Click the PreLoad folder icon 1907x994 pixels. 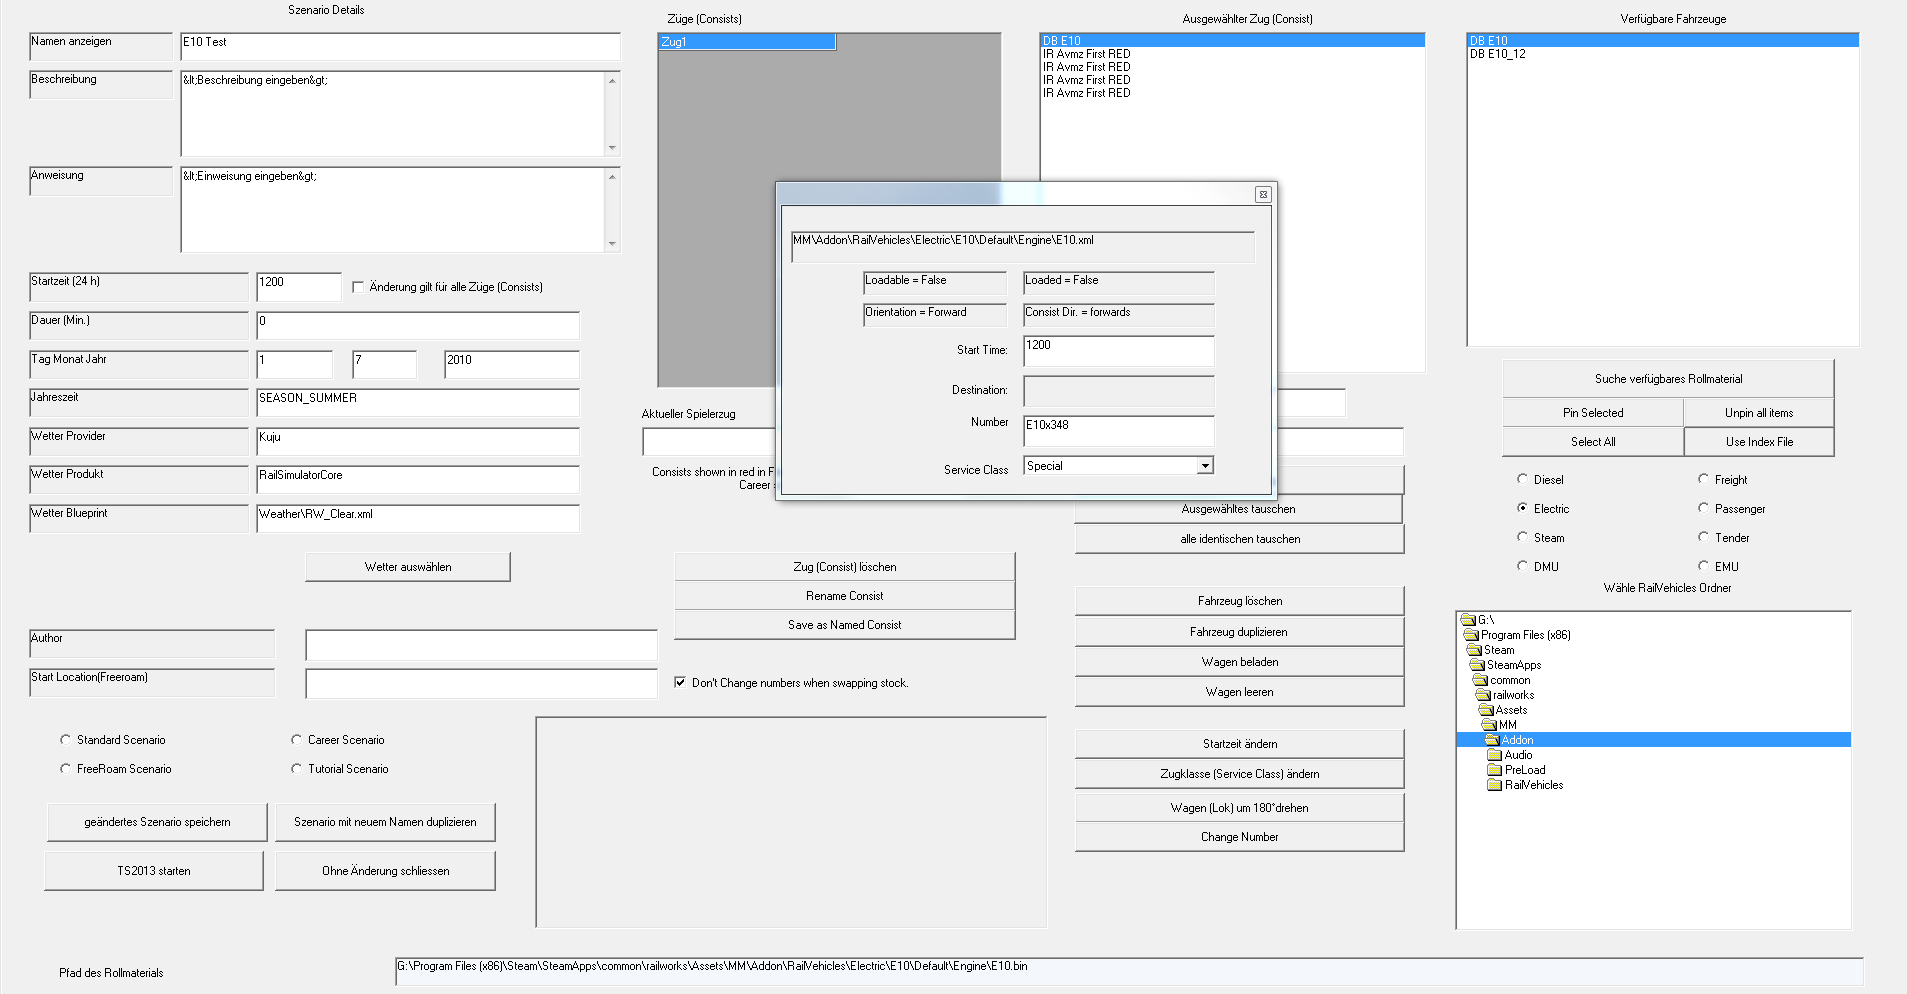[1495, 770]
